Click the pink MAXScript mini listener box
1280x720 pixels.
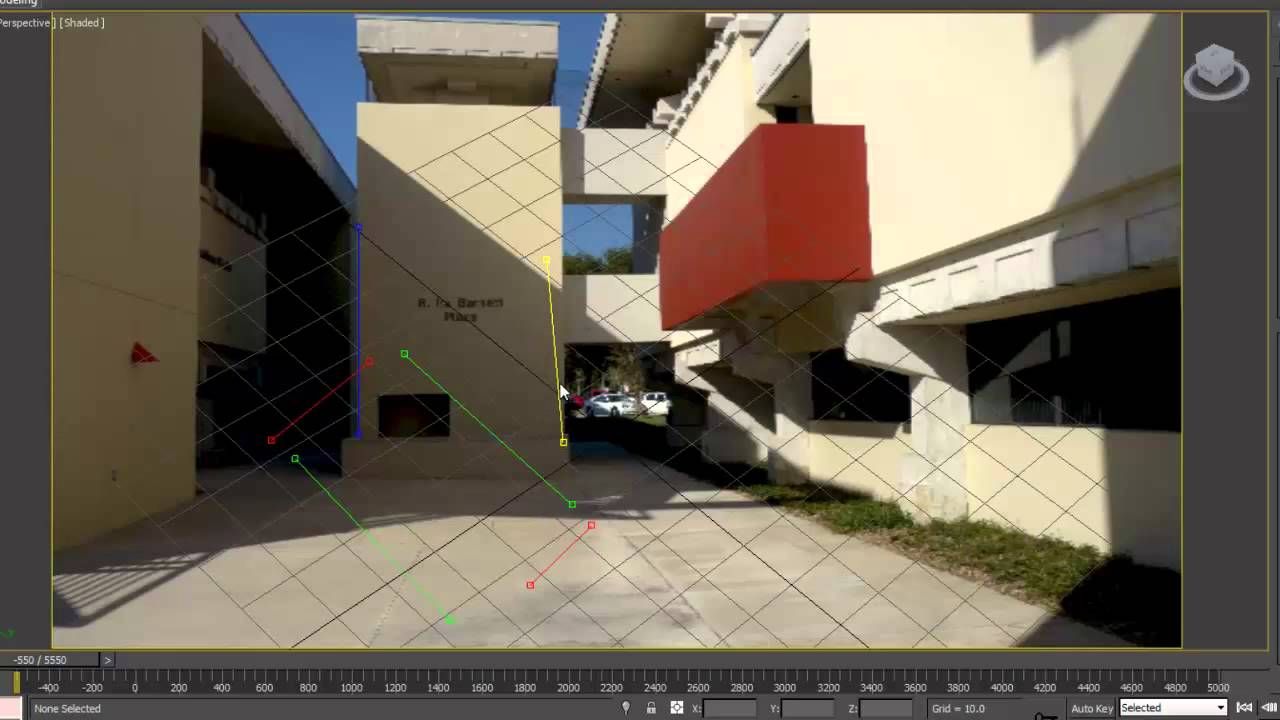point(11,708)
